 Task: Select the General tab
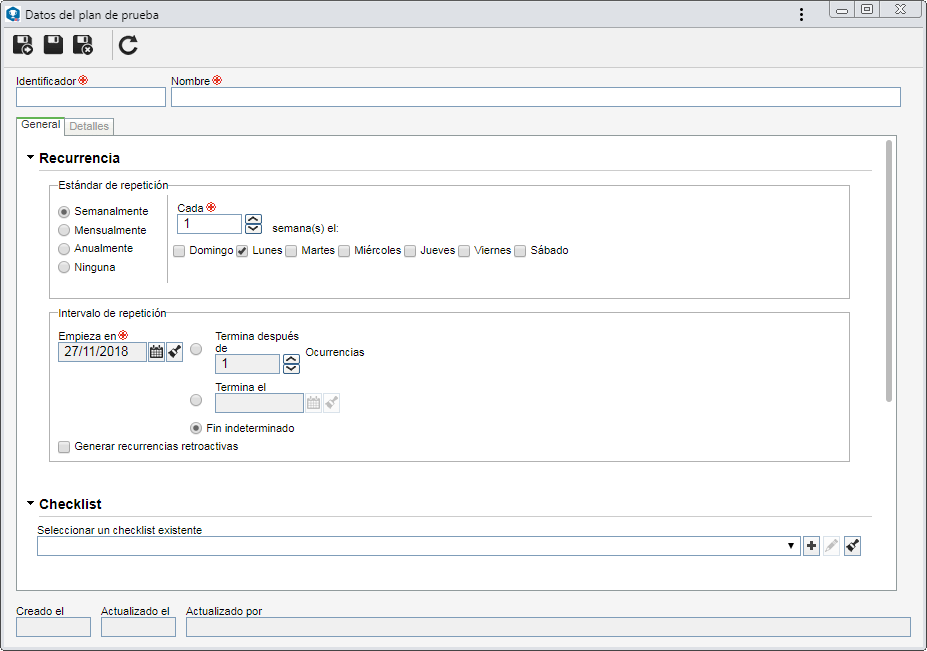(x=40, y=125)
